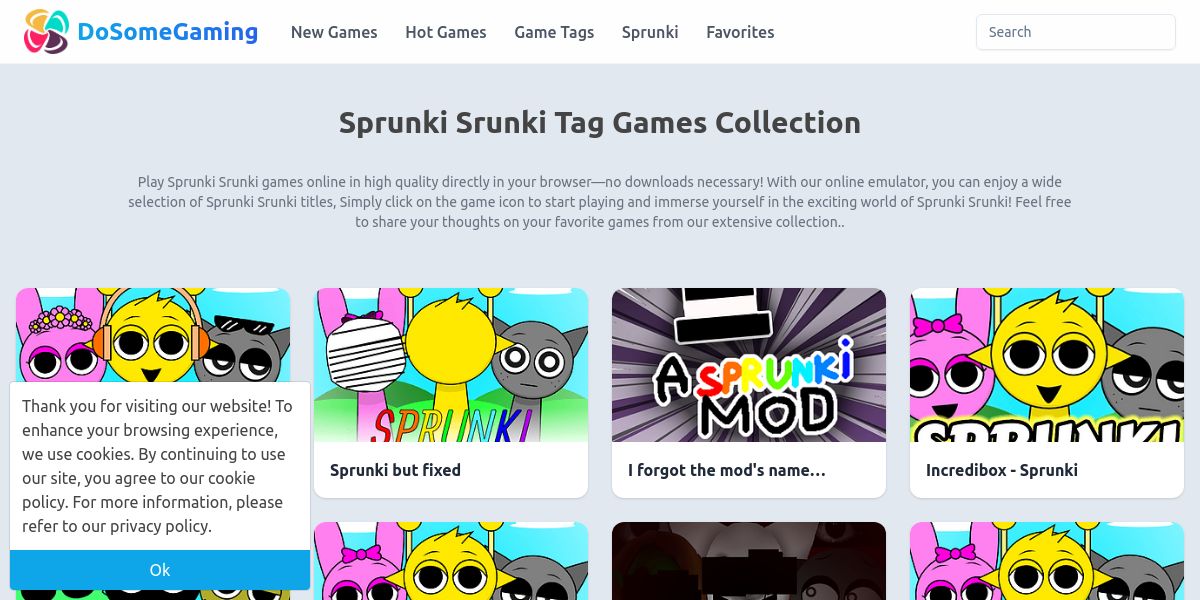This screenshot has width=1200, height=600.
Task: Open the Sprunki but fixed thumbnail
Action: click(451, 365)
